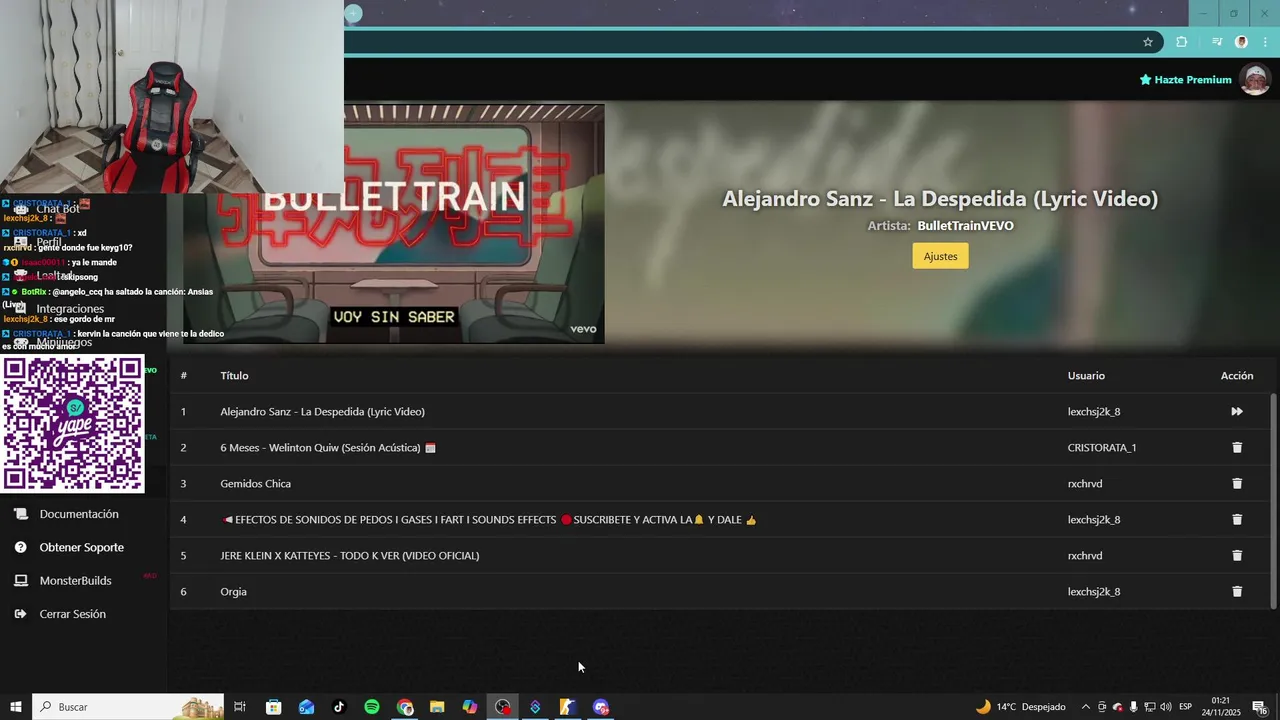
Task: Click the page scrollbar on the right
Action: tap(1273, 500)
